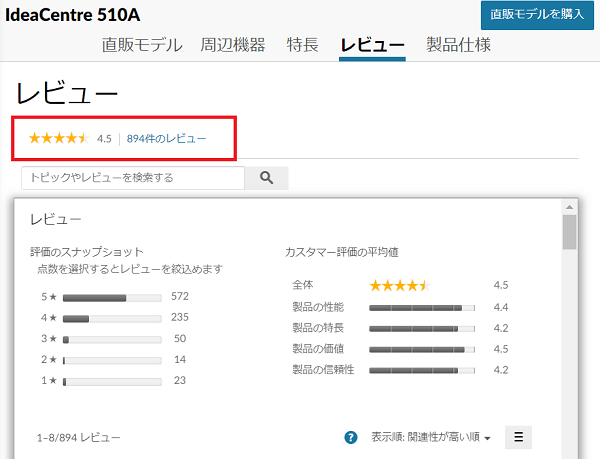Click the 50 three-star count
Viewport: 600px width, 459px height.
coord(180,339)
